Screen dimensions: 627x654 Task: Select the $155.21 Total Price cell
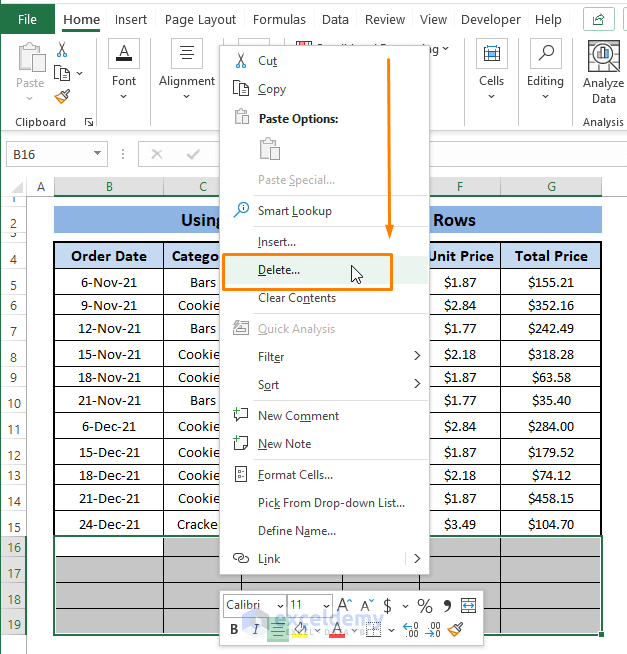click(x=551, y=283)
